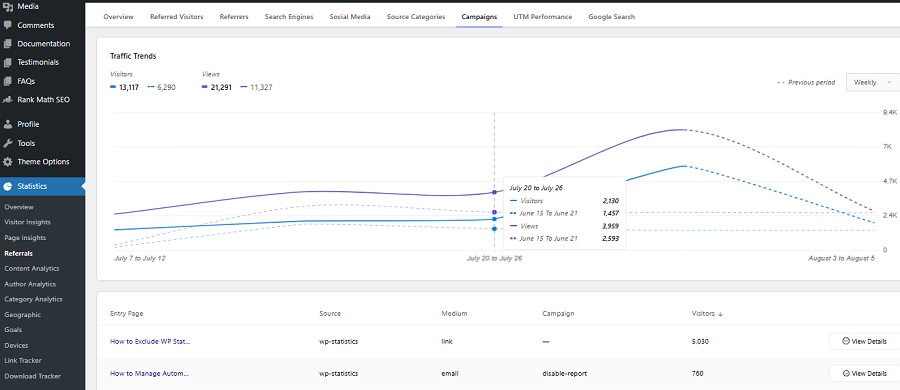Open the Weekly interval dropdown

[872, 82]
